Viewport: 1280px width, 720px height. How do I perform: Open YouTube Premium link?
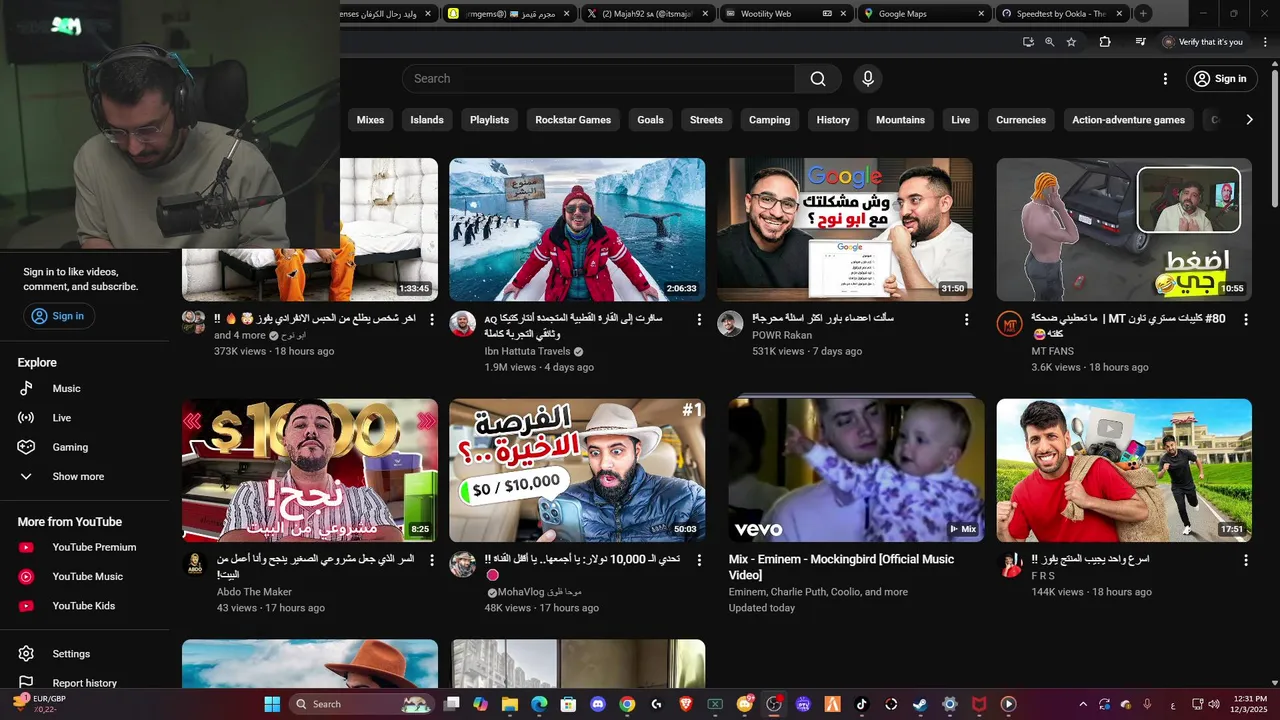tap(94, 548)
